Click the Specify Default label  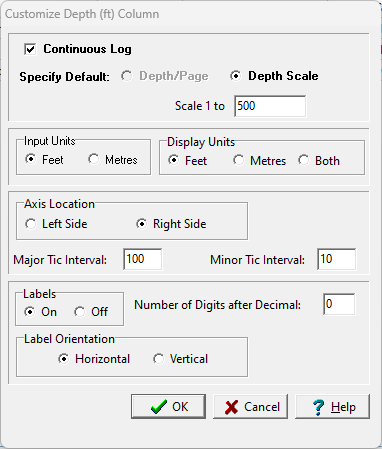coord(64,77)
